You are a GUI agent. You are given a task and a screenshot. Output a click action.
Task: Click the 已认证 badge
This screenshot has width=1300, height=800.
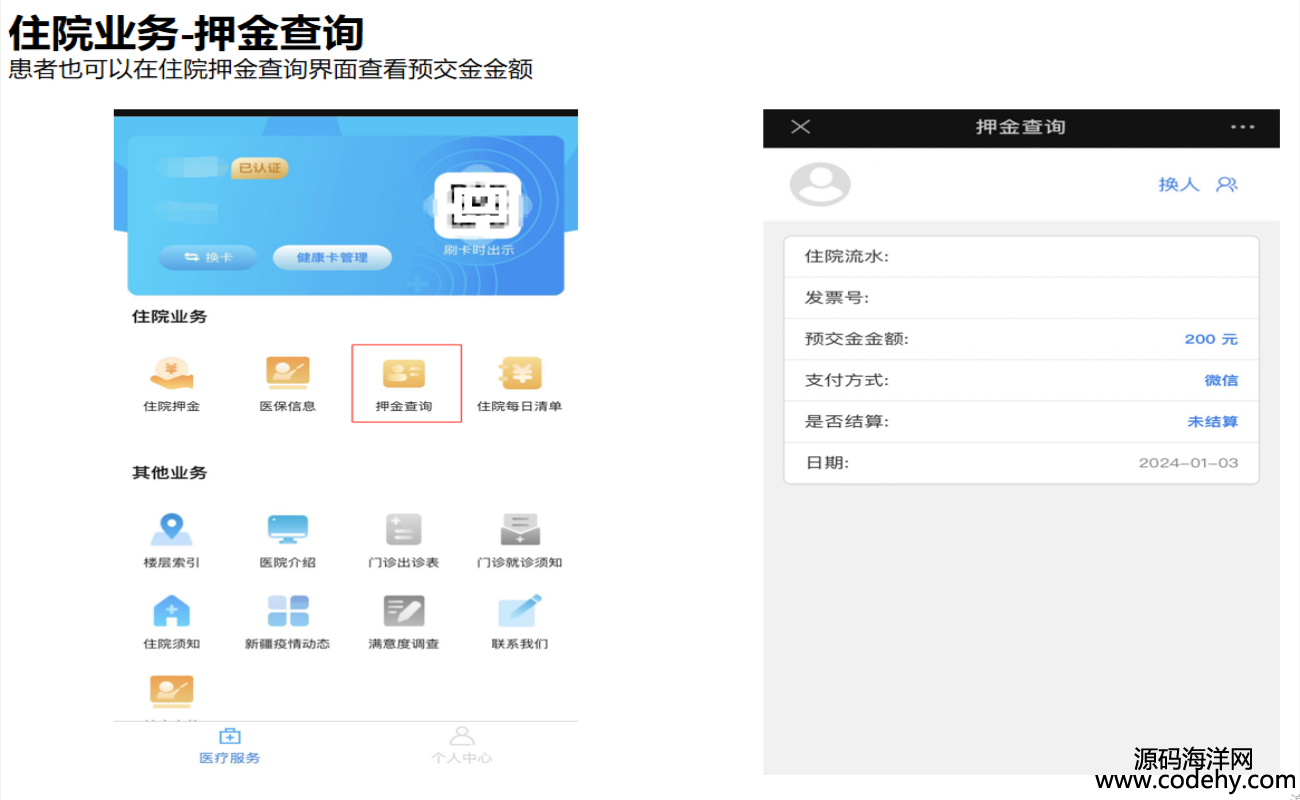tap(259, 168)
